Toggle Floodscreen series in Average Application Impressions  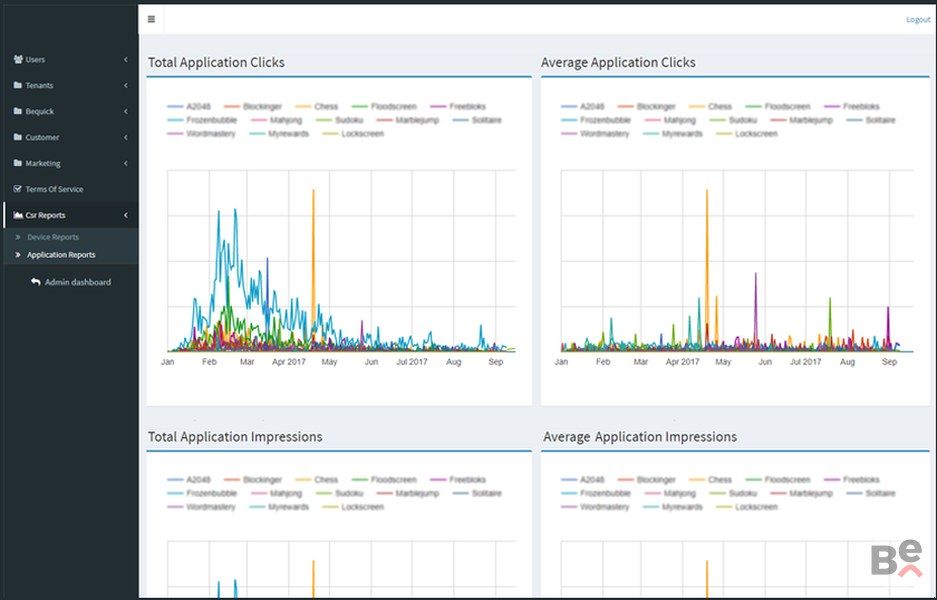click(778, 479)
